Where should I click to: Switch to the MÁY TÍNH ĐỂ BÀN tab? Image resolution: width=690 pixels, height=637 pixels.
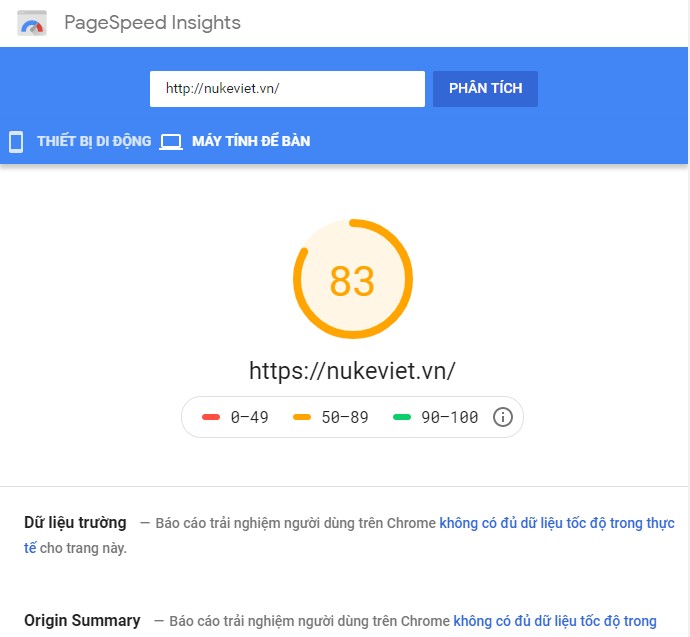251,141
